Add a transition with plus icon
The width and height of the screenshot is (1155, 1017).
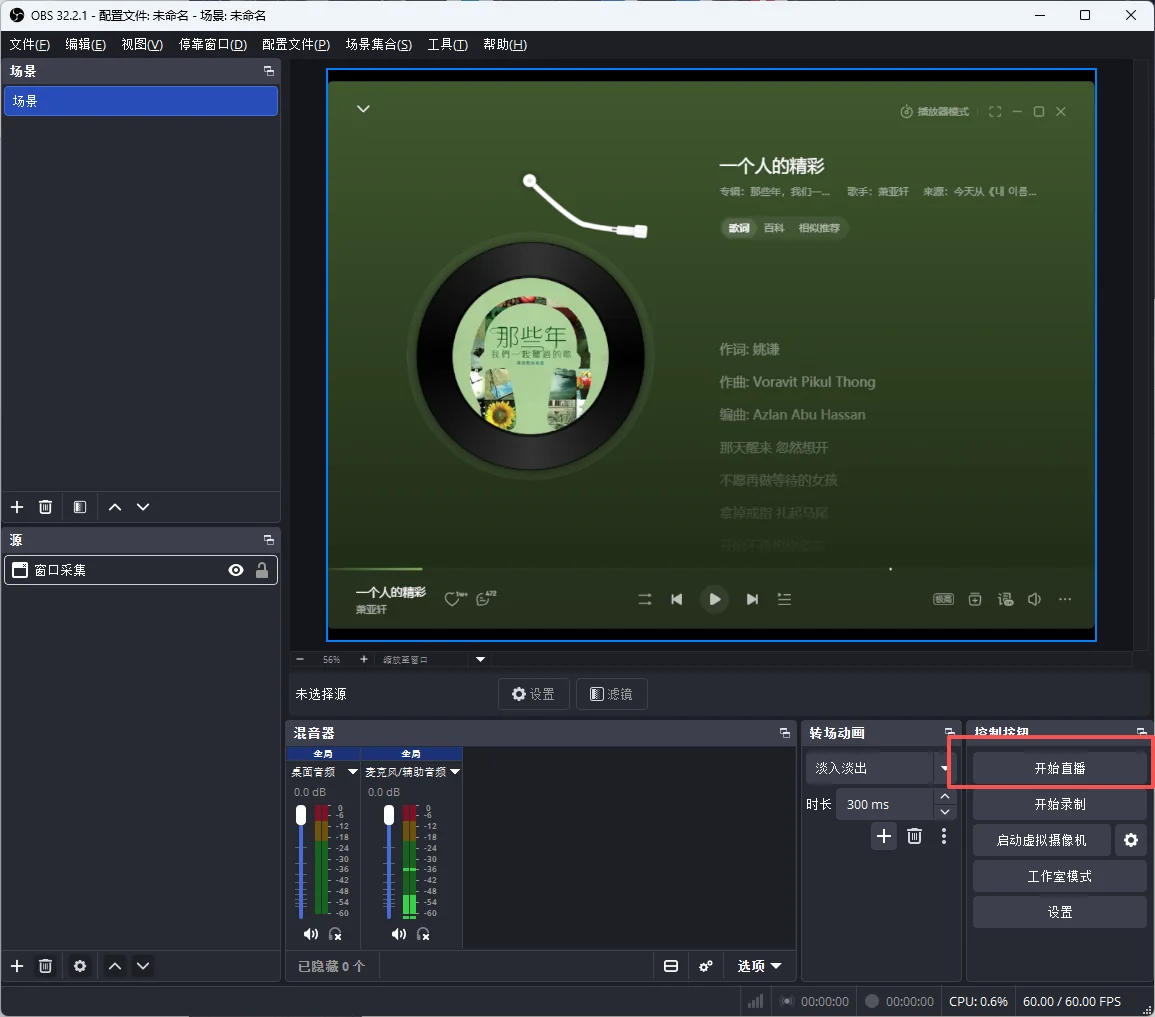pos(884,836)
